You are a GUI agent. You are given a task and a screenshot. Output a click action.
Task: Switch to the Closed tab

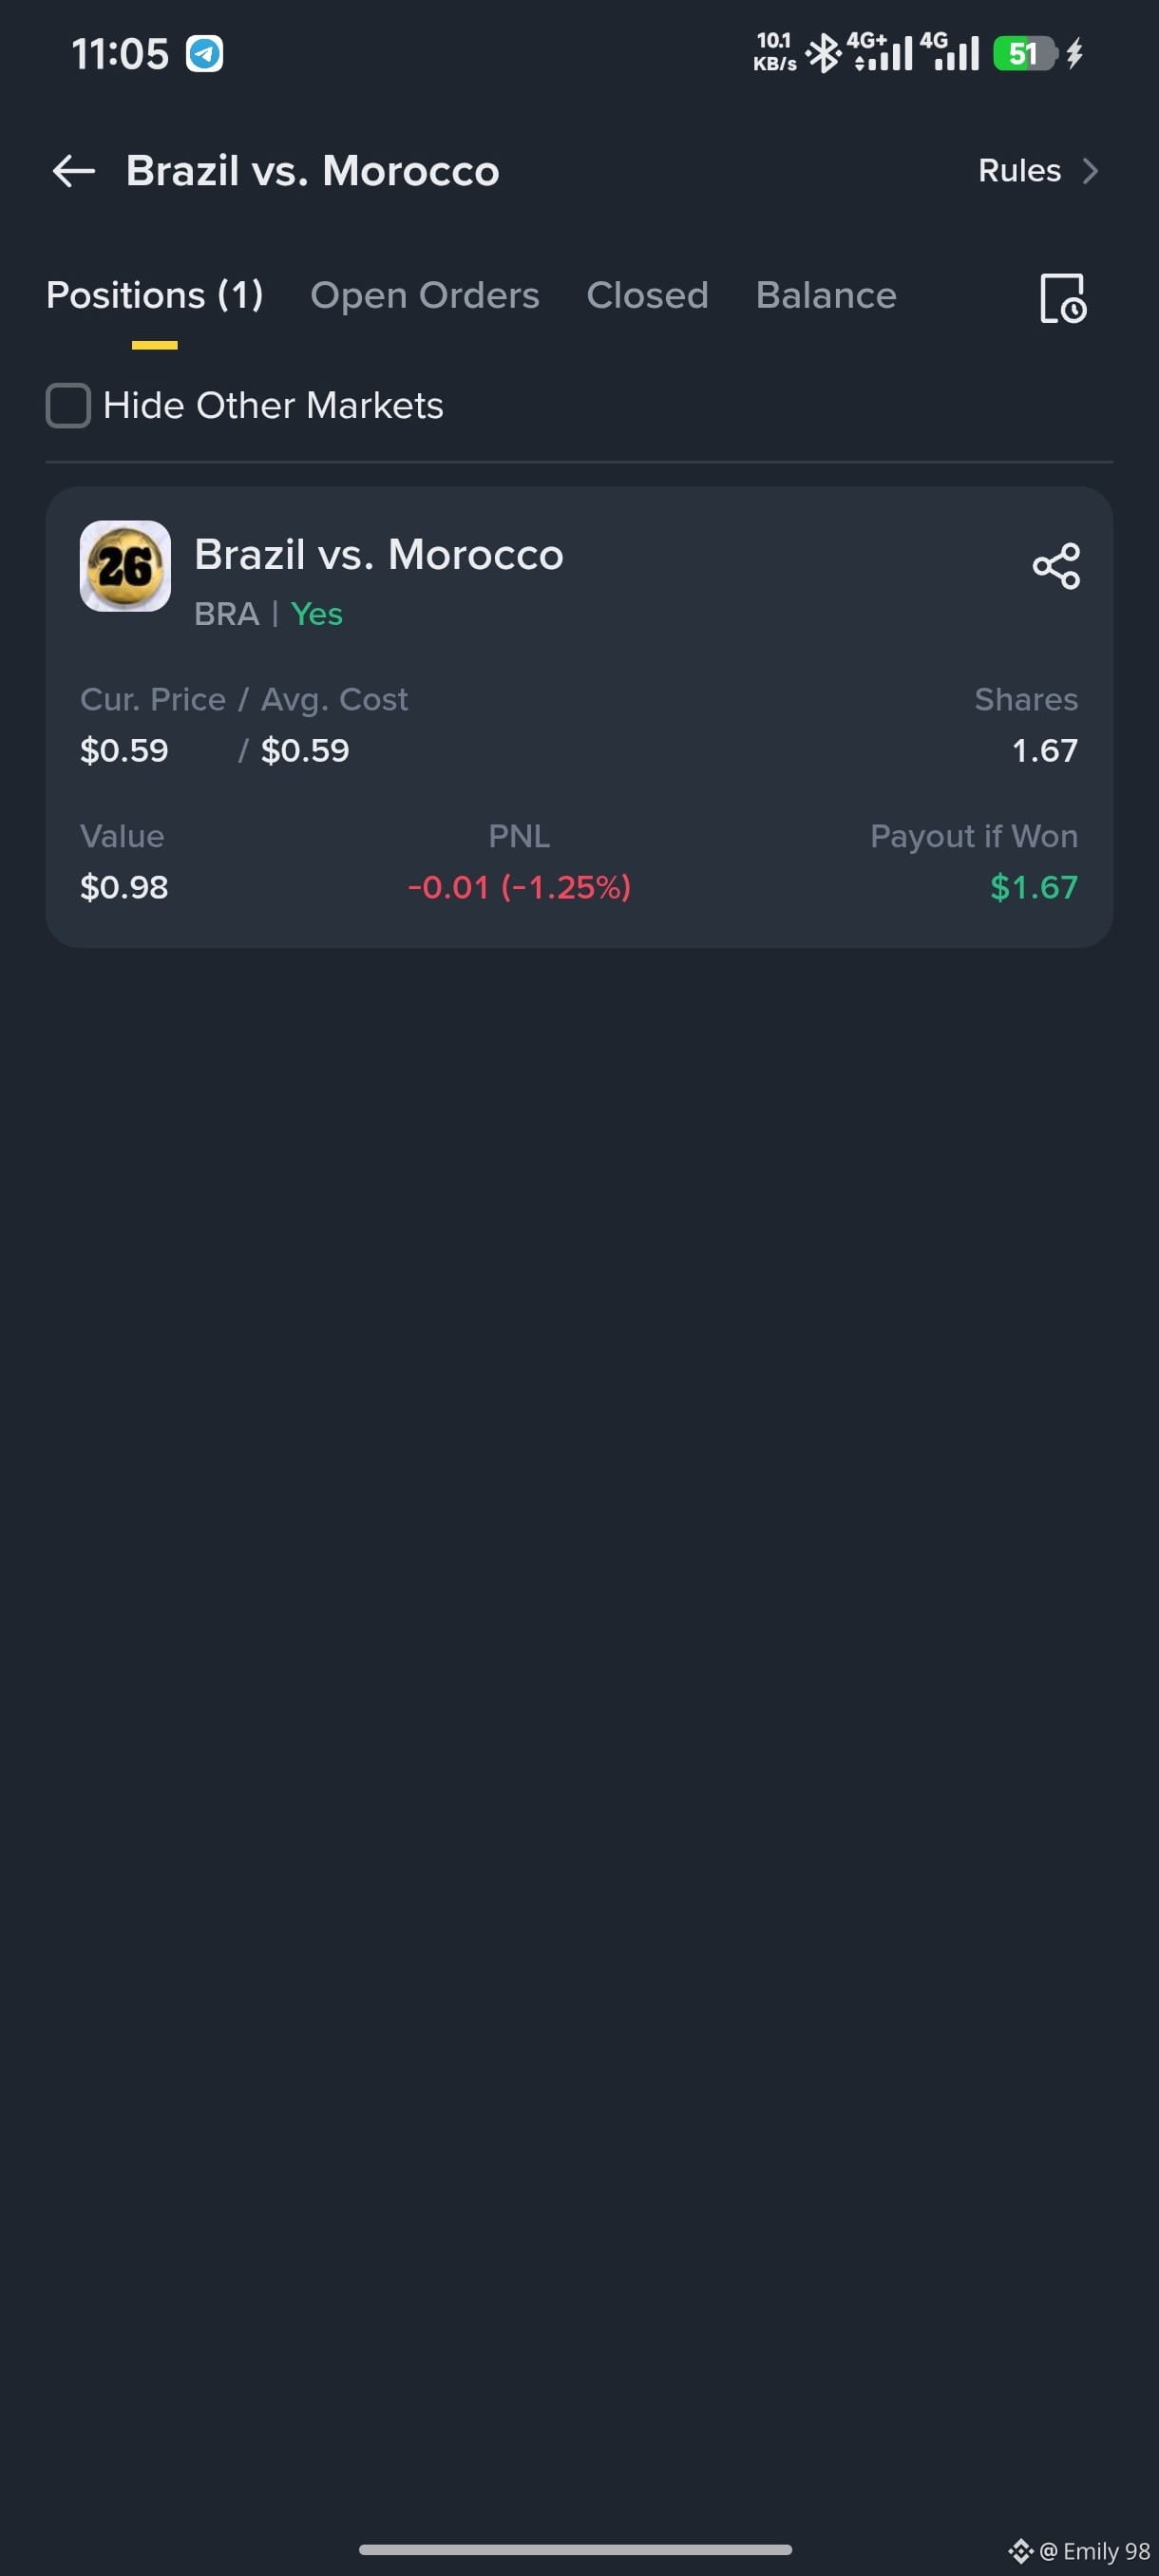(x=647, y=295)
